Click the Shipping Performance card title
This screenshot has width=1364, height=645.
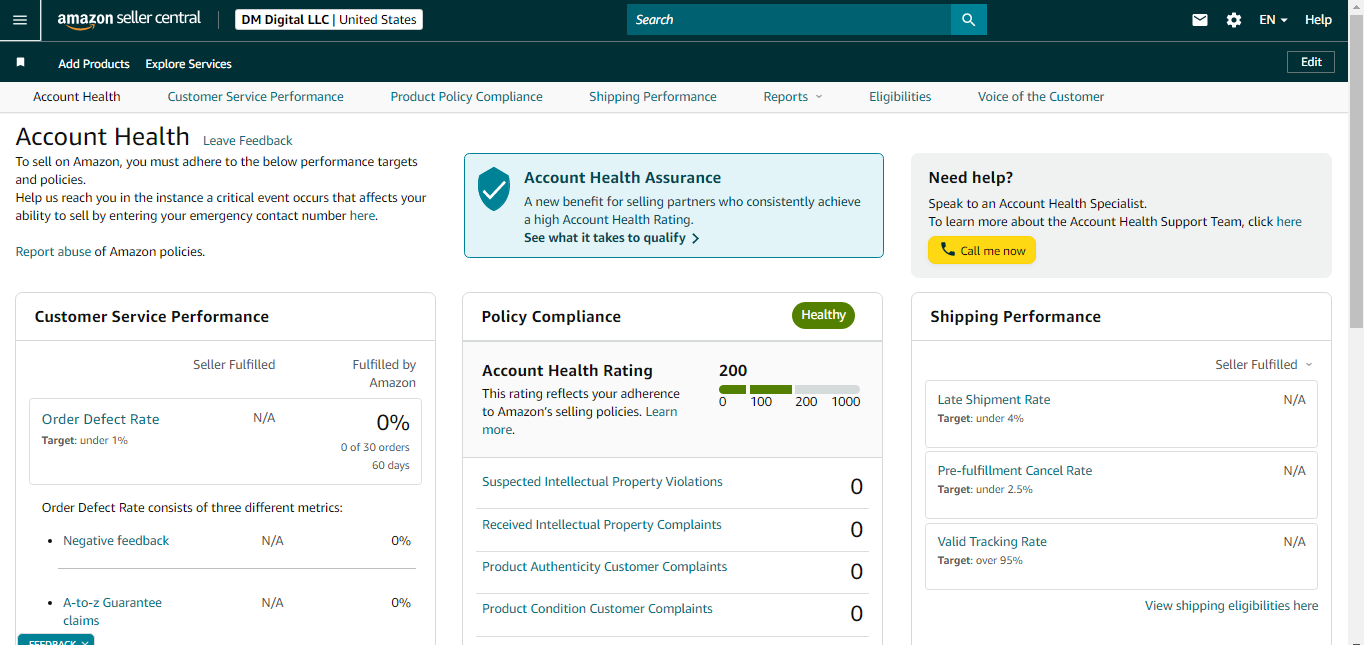(x=1015, y=317)
